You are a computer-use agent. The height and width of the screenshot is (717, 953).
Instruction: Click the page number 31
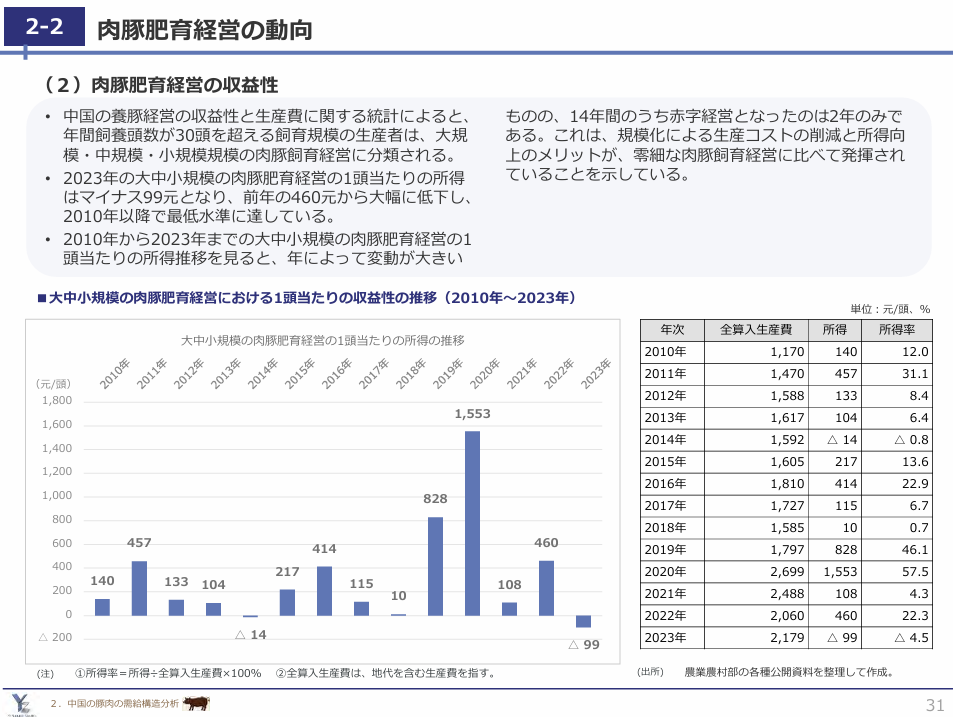point(934,705)
